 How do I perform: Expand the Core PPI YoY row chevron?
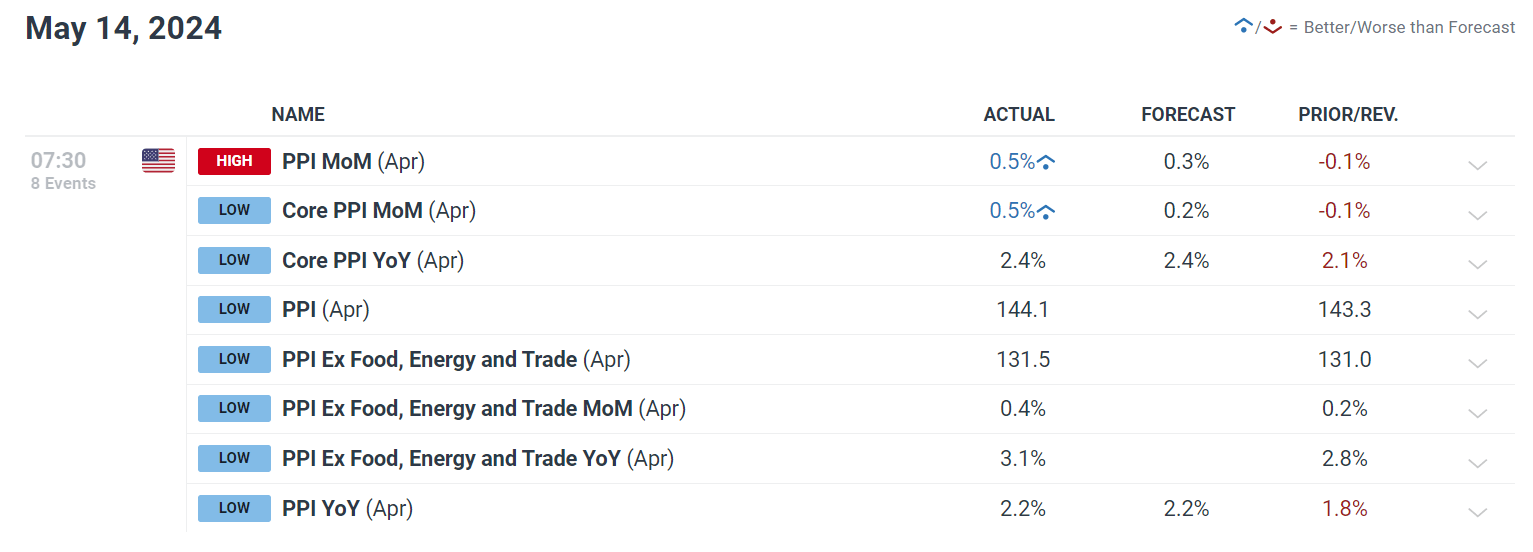tap(1477, 264)
